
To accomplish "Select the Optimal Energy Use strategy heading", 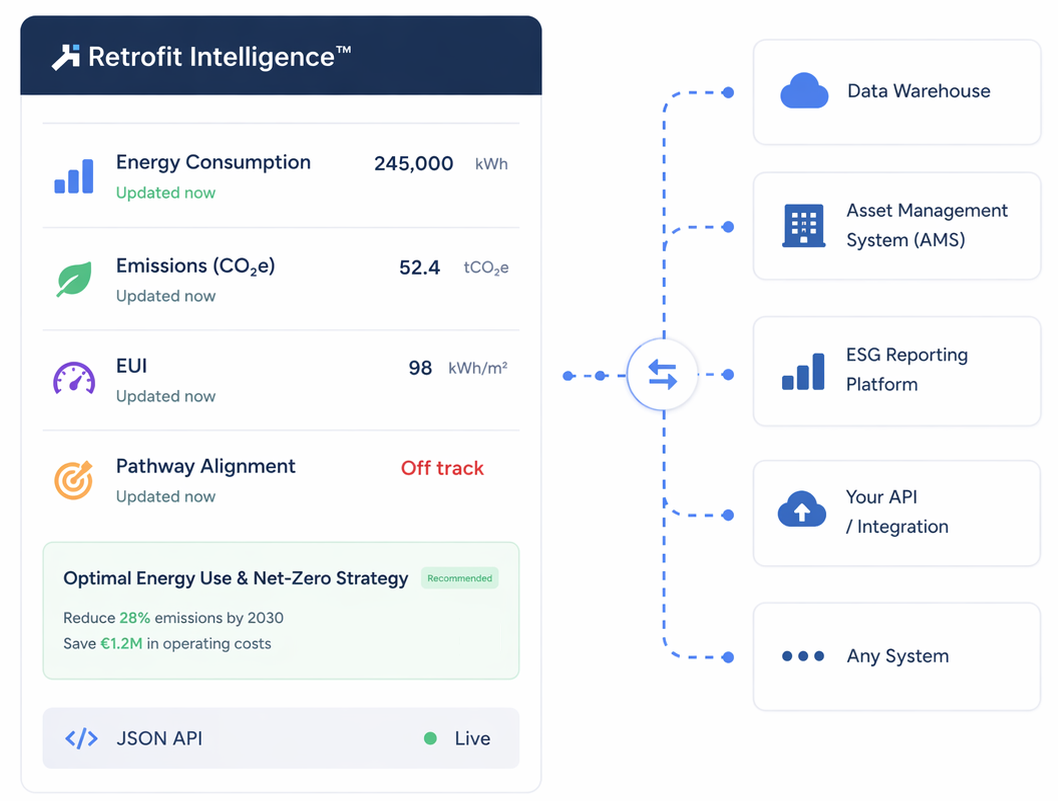I will (235, 578).
